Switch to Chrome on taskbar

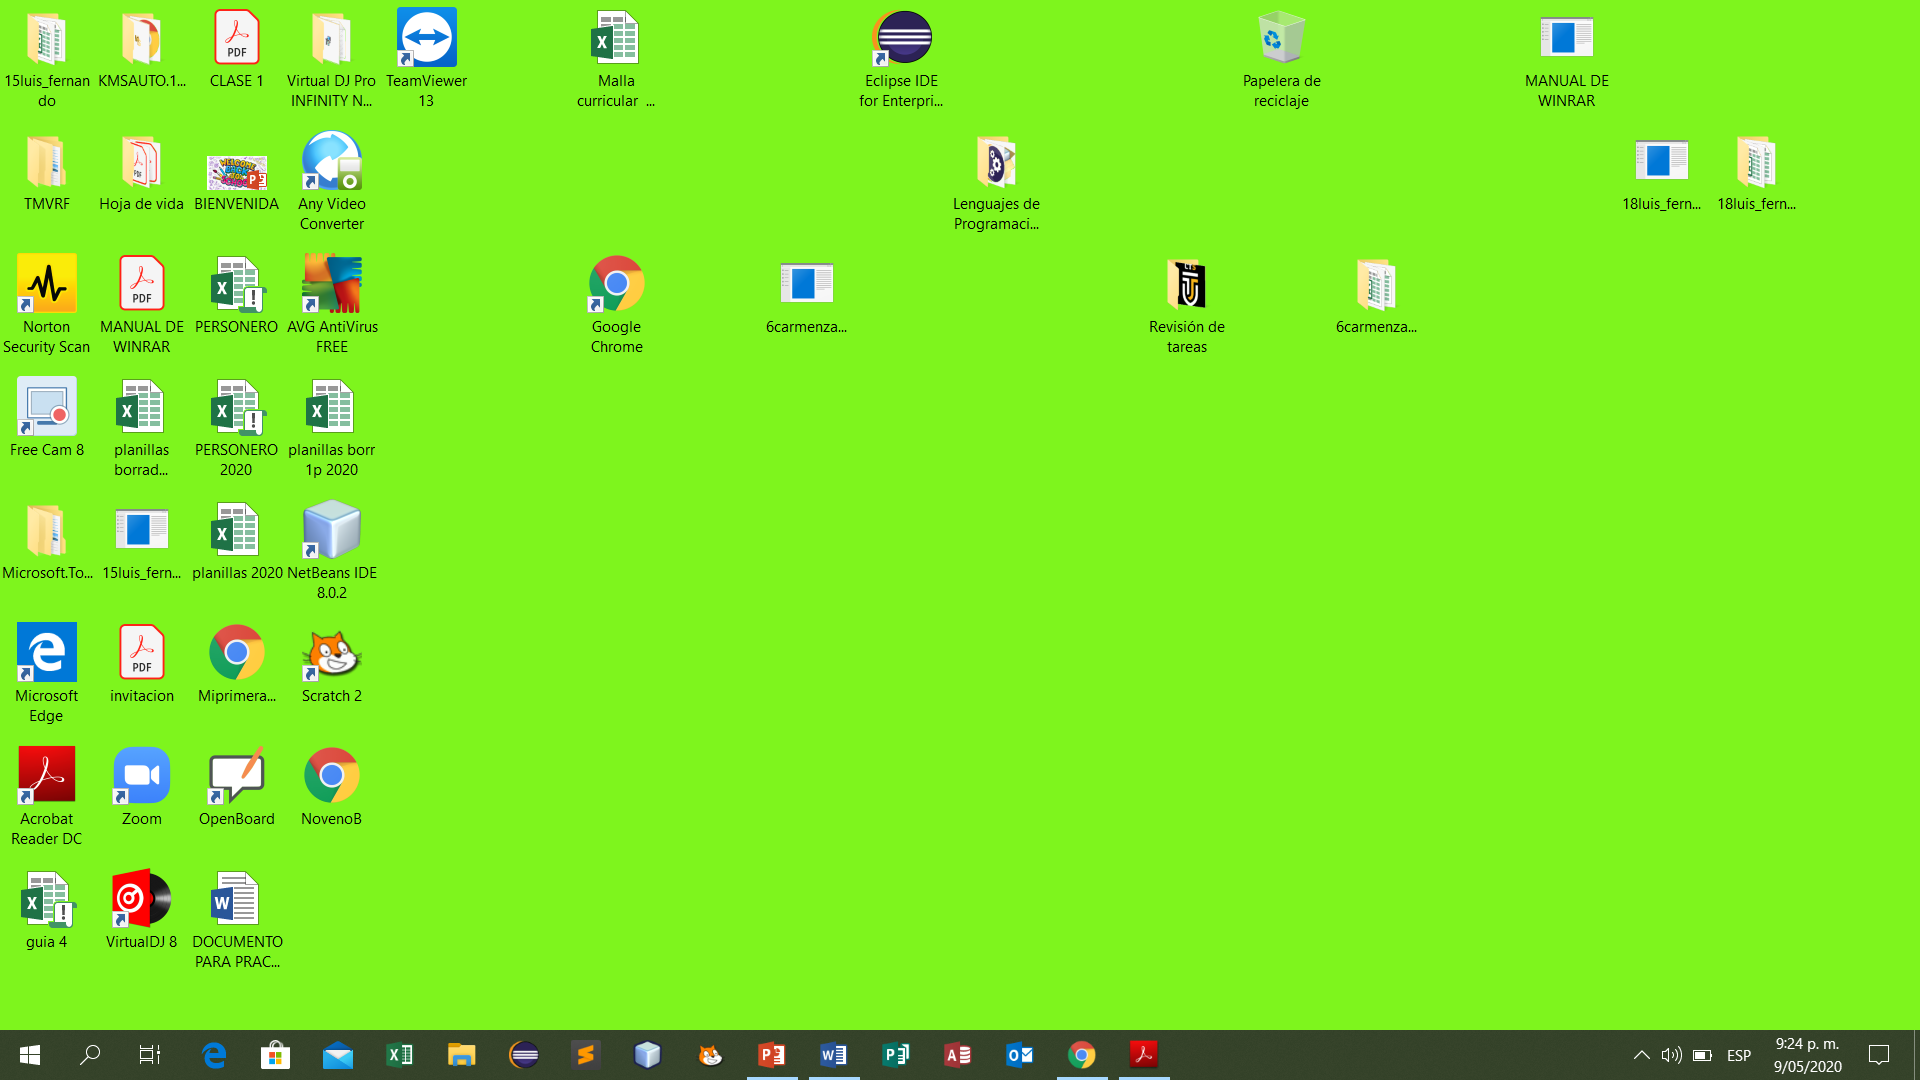pyautogui.click(x=1081, y=1055)
